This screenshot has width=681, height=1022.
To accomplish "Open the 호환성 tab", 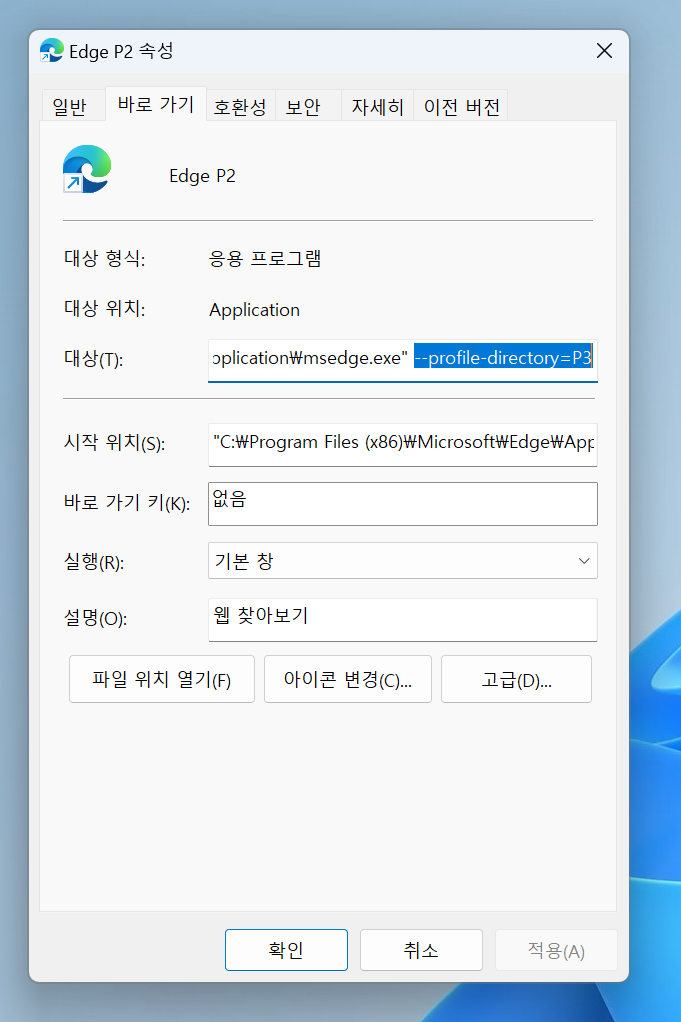I will [x=240, y=106].
